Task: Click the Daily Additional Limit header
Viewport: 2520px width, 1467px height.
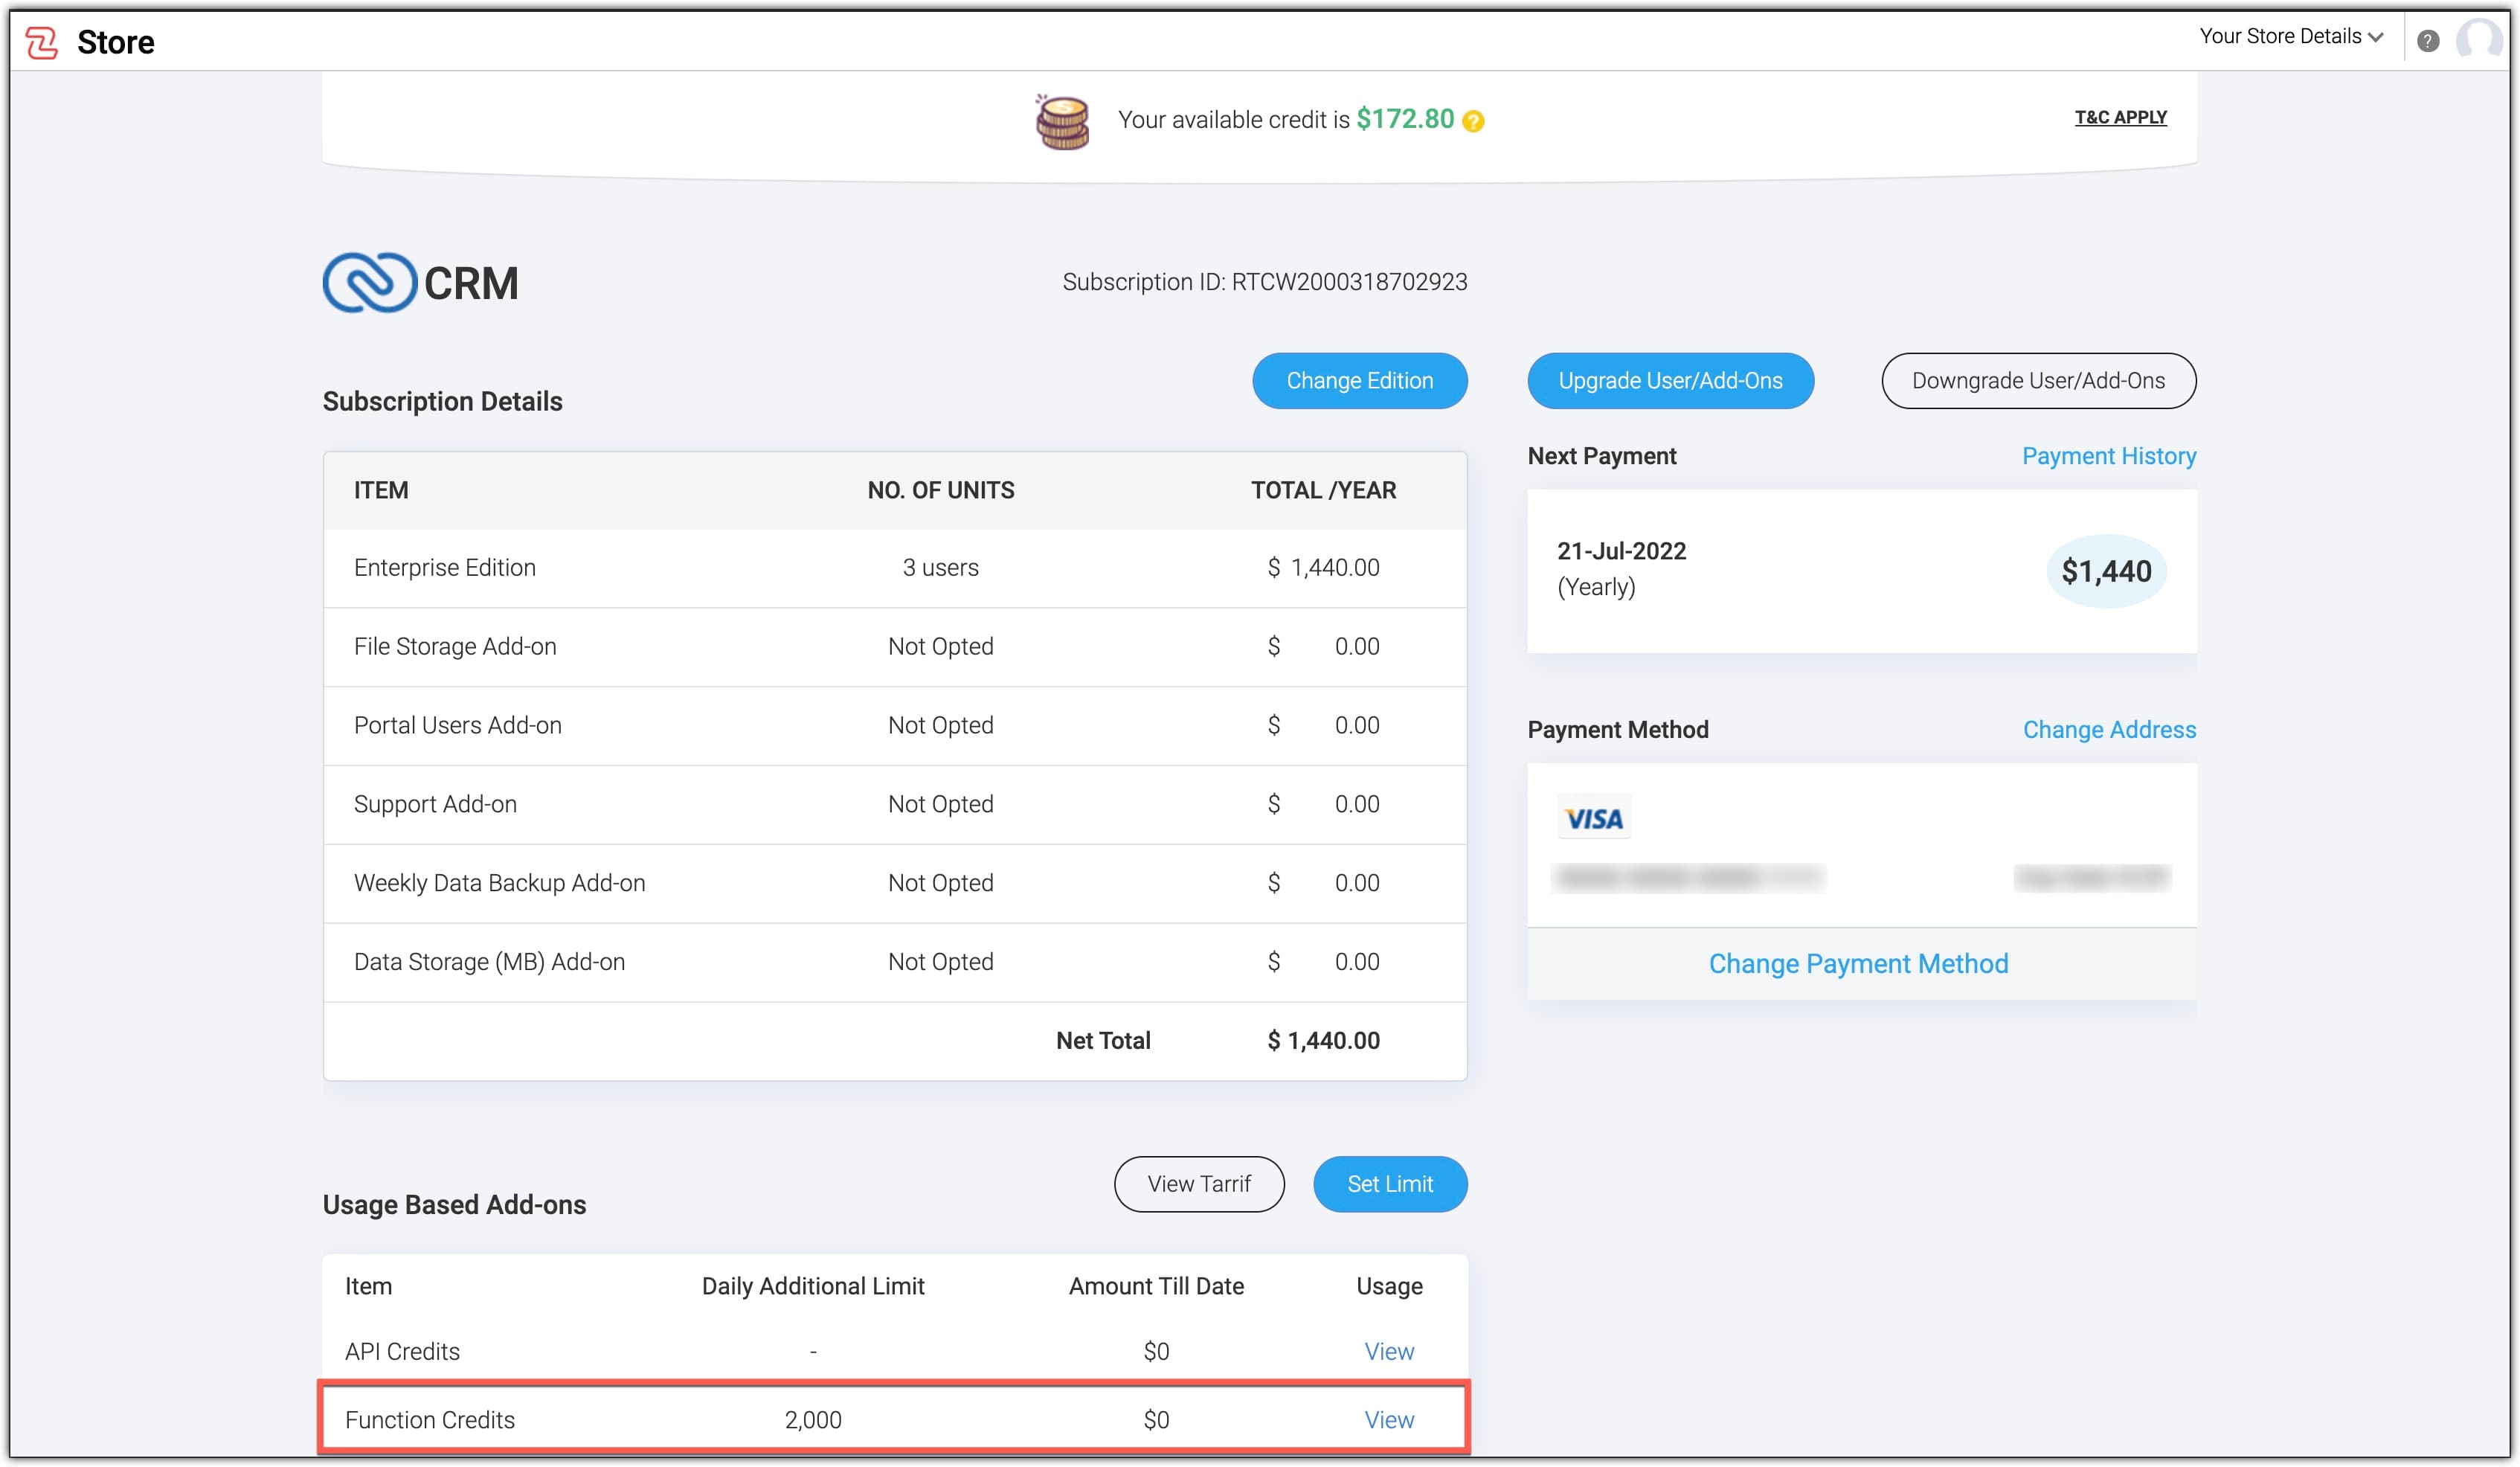Action: 813,1286
